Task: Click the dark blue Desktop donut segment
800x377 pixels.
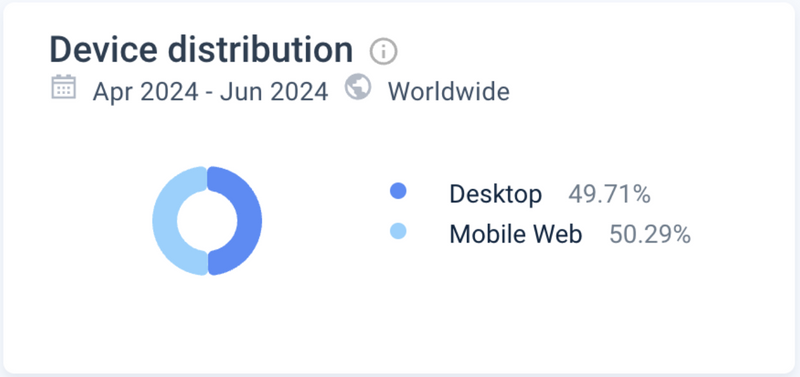Action: [242, 220]
